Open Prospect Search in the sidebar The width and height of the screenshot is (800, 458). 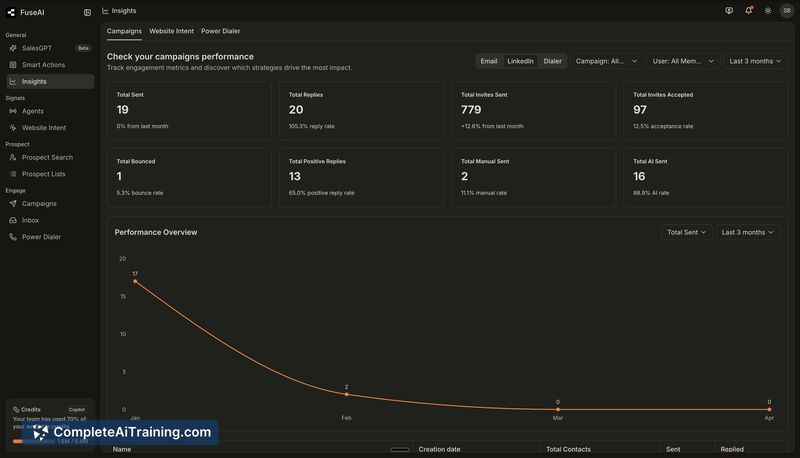47,157
